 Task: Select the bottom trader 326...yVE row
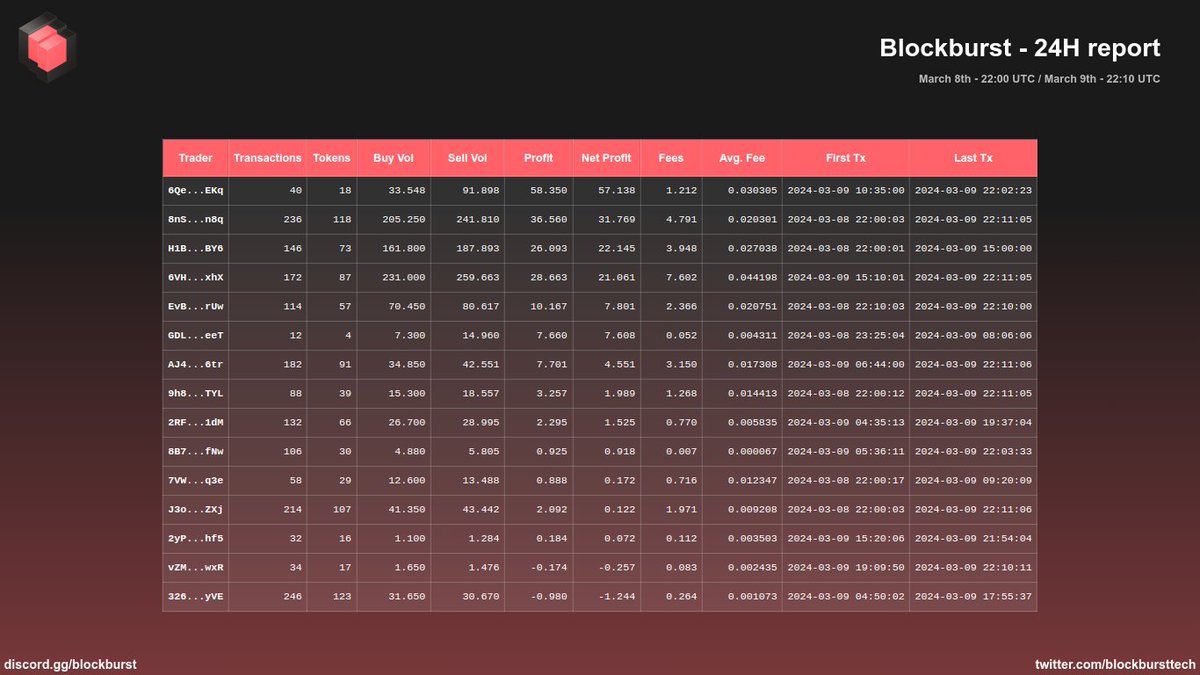[x=196, y=596]
